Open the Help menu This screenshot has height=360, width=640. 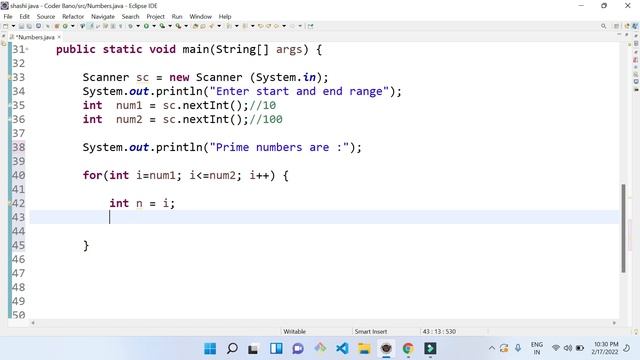[225, 16]
